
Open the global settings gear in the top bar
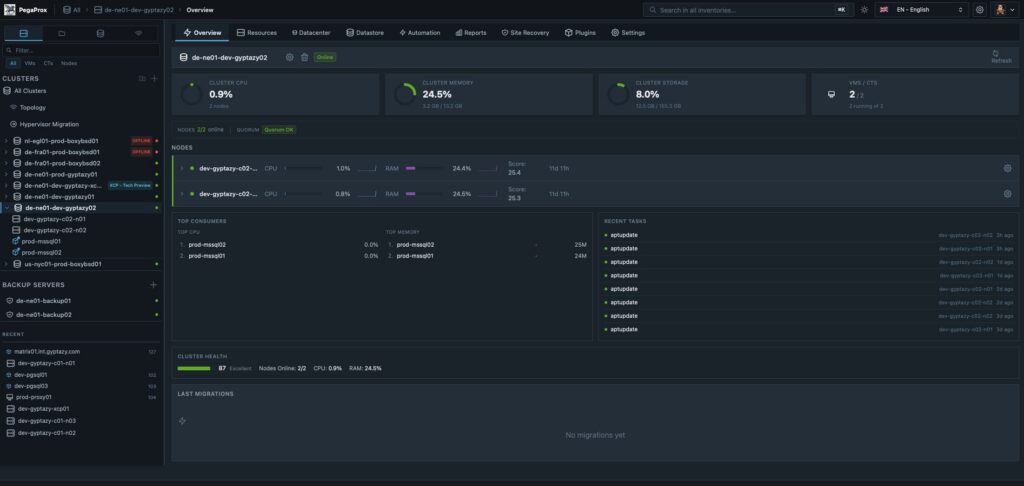coord(980,9)
